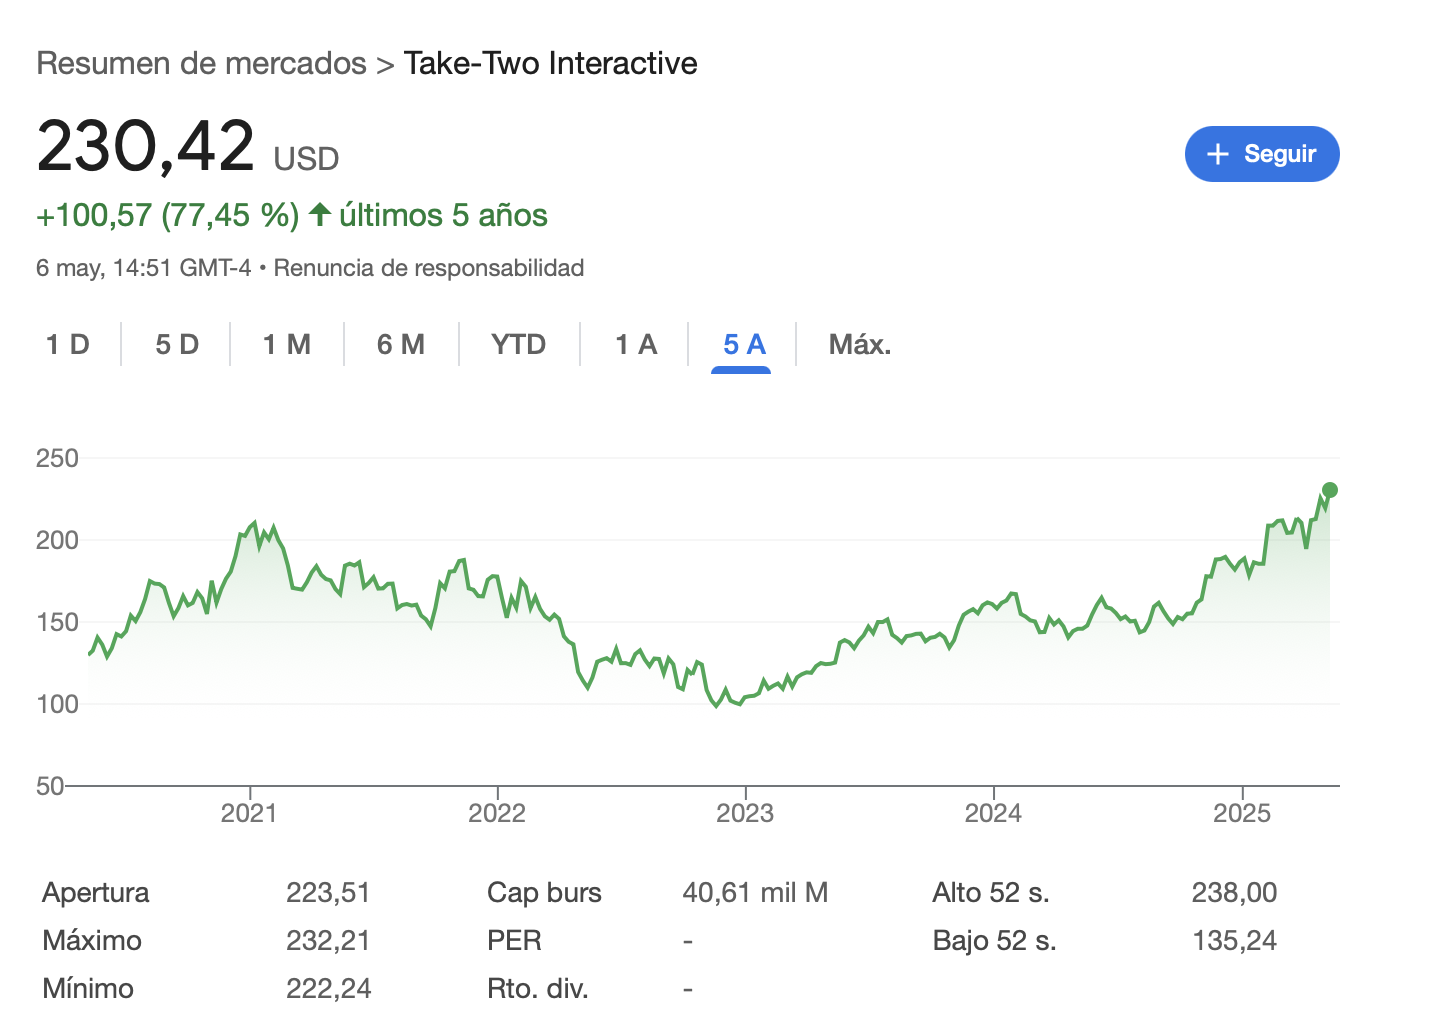Click the Apertura label
This screenshot has height=1016, width=1434.
(96, 893)
